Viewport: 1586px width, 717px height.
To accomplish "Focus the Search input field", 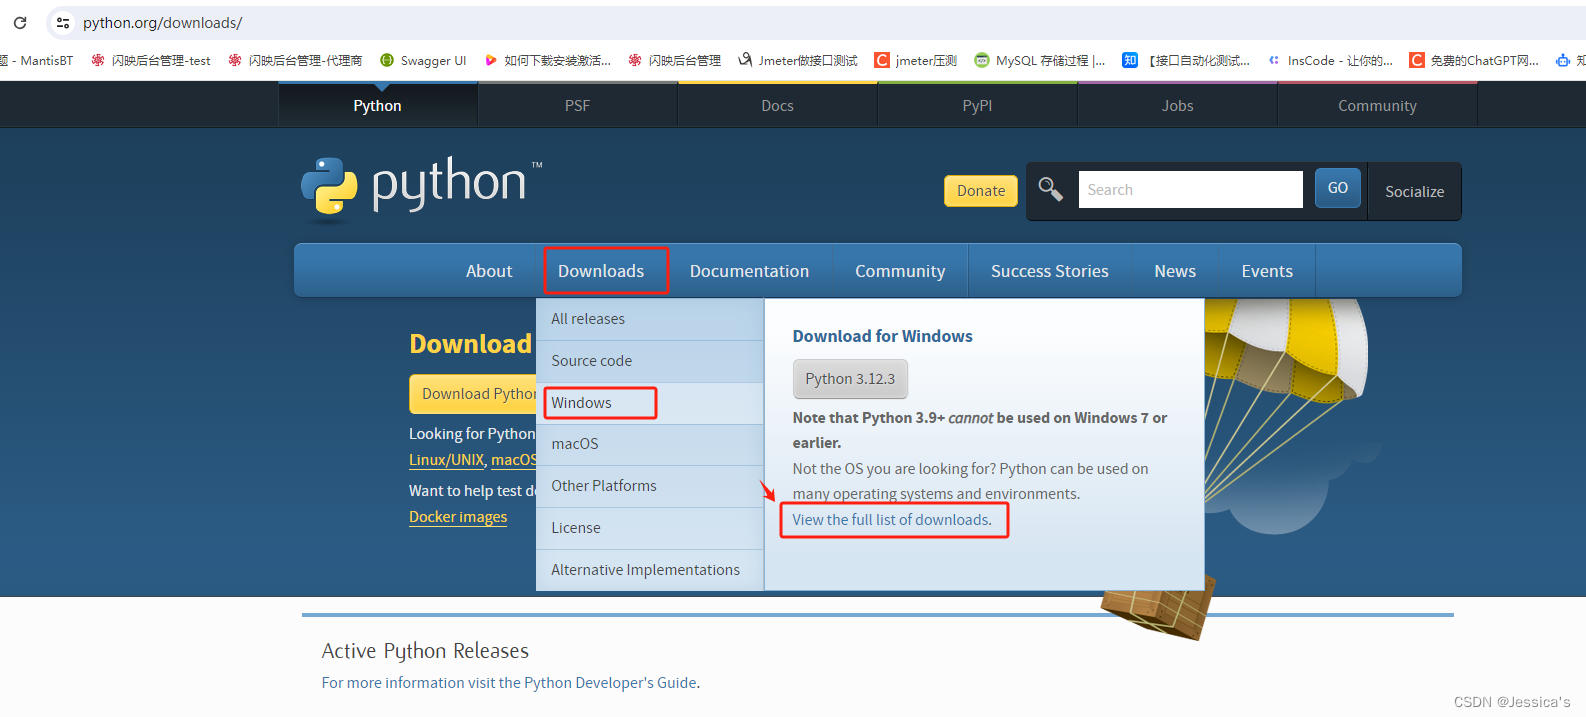I will [x=1190, y=189].
